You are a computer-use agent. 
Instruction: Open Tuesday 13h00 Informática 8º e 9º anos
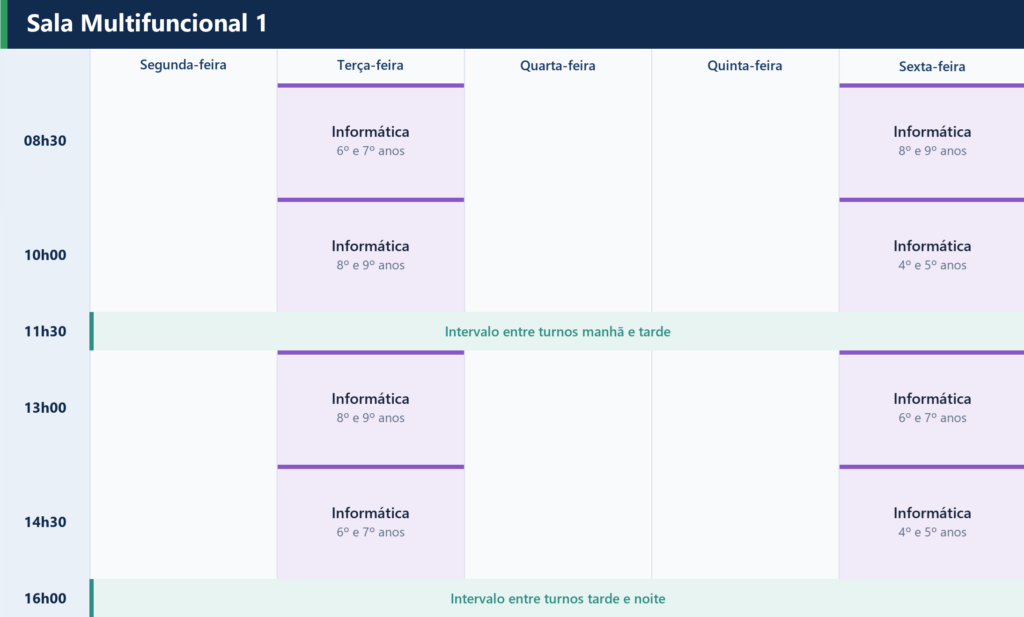(x=370, y=407)
